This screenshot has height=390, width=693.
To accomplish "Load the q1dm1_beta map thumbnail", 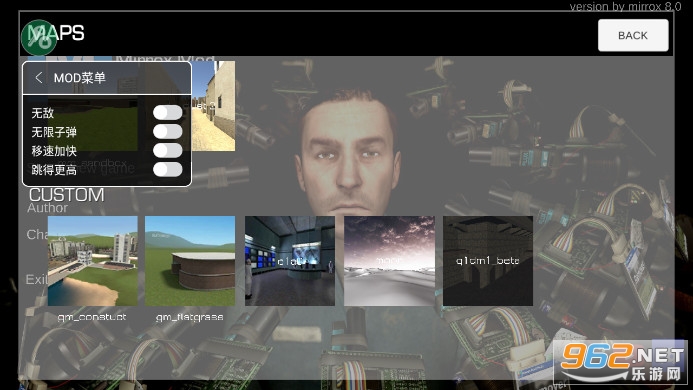I will tap(488, 261).
